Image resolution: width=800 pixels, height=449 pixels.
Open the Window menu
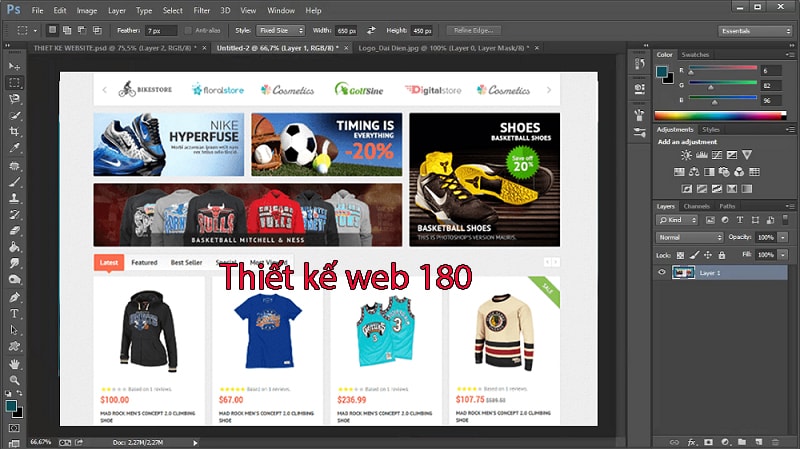281,10
